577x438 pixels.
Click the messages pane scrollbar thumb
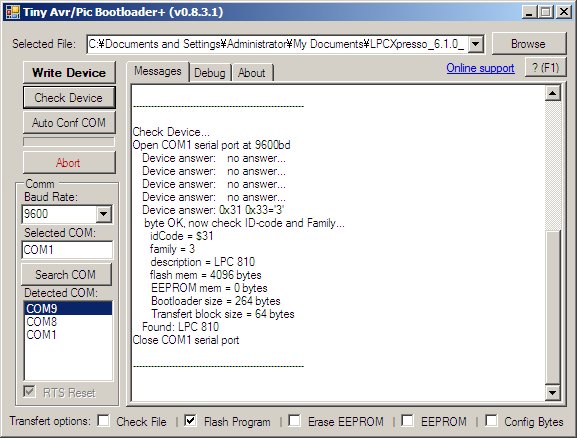click(552, 307)
